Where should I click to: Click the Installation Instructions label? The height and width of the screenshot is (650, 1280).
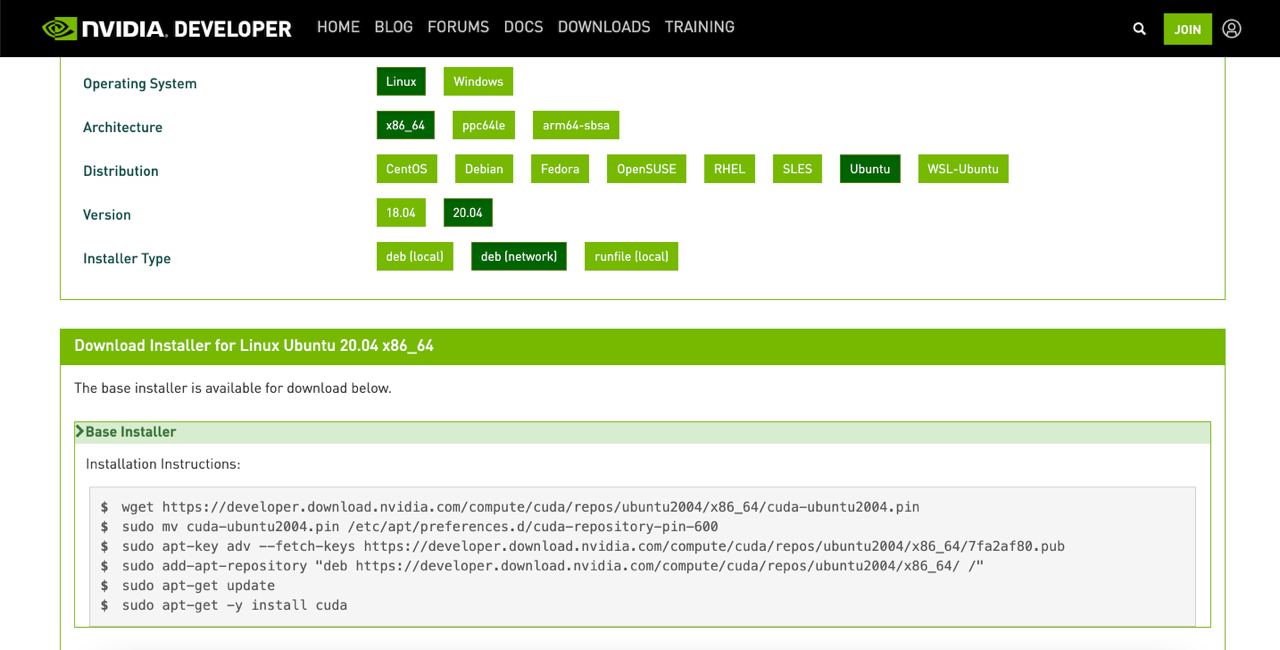click(x=163, y=464)
